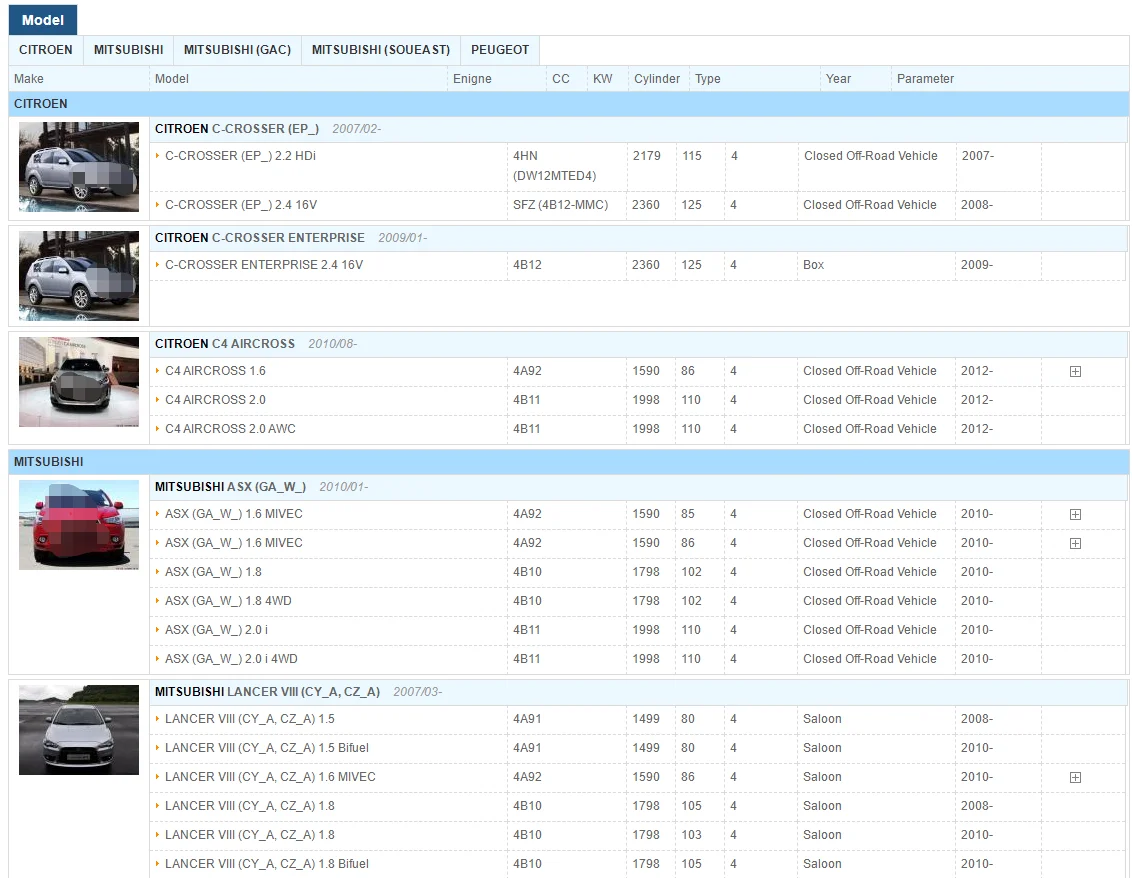Click the Cylinder column header

(x=657, y=79)
